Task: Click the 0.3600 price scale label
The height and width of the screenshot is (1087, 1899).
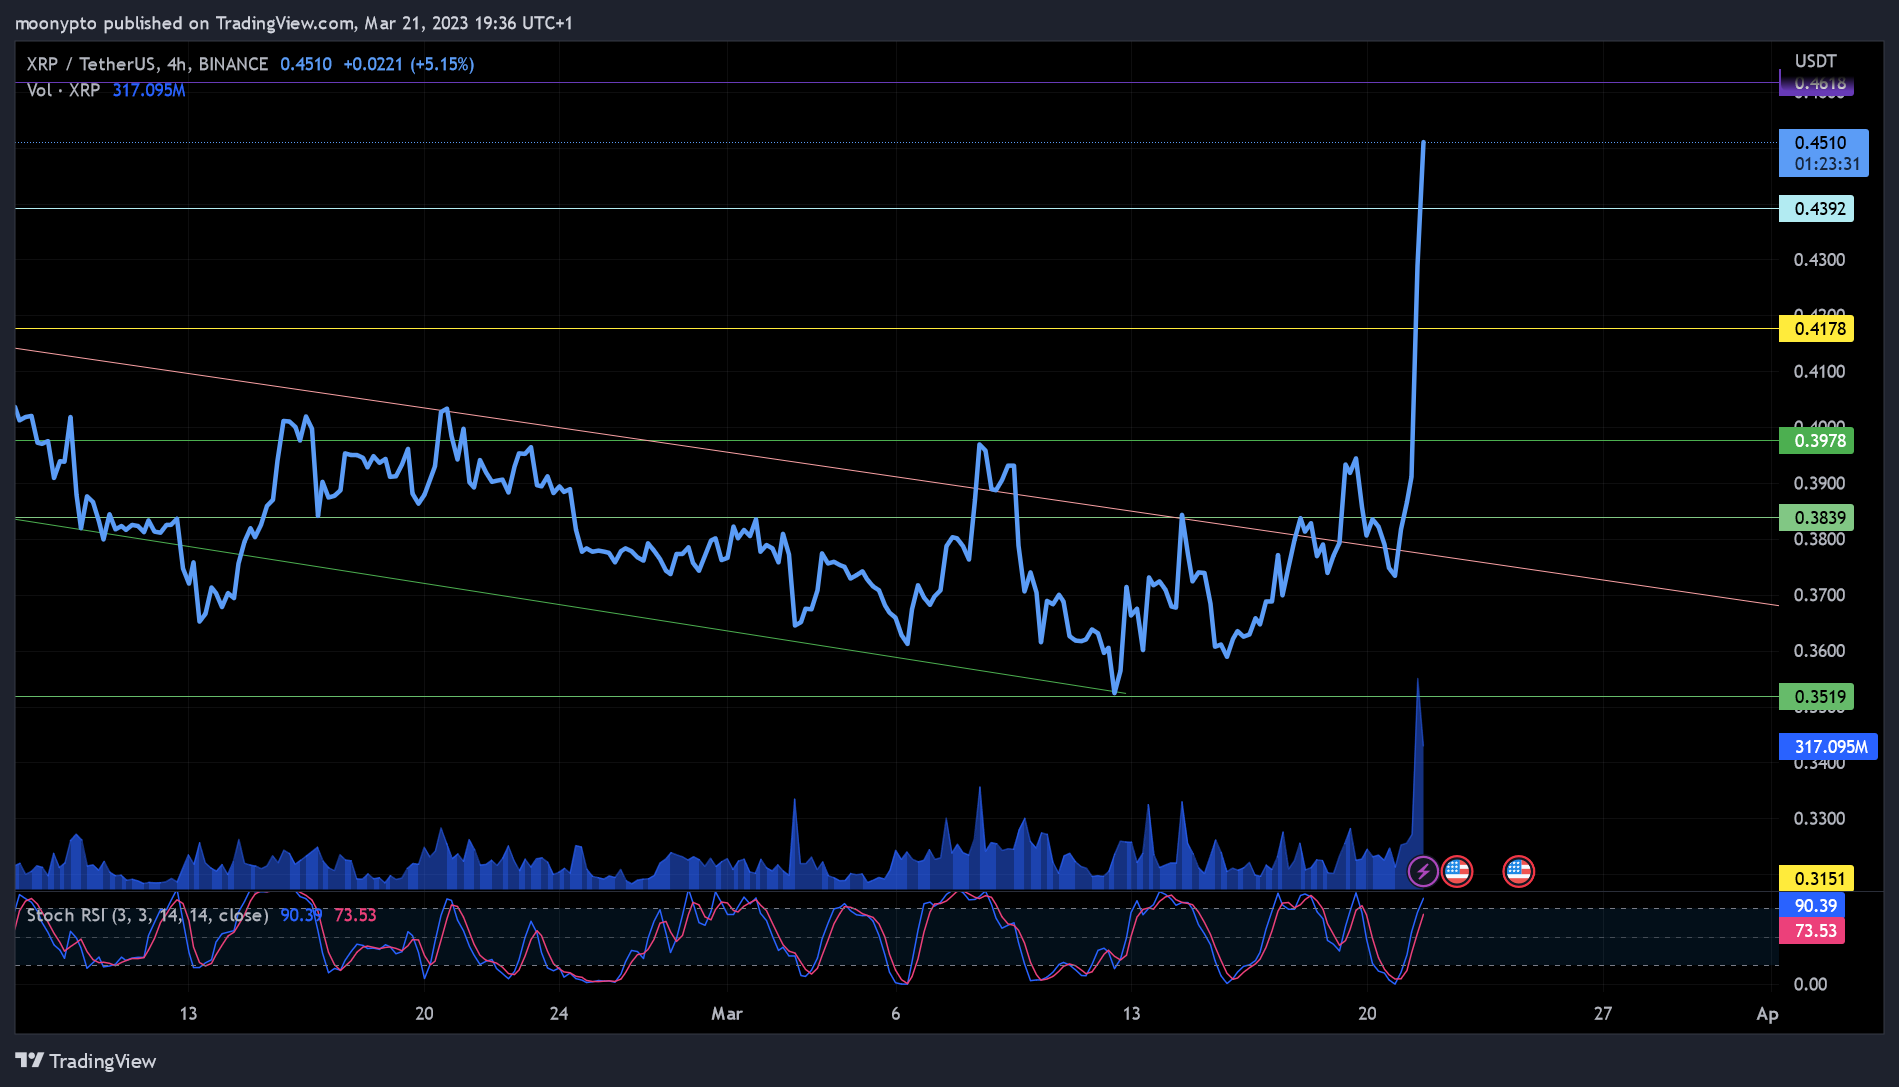Action: 1819,651
